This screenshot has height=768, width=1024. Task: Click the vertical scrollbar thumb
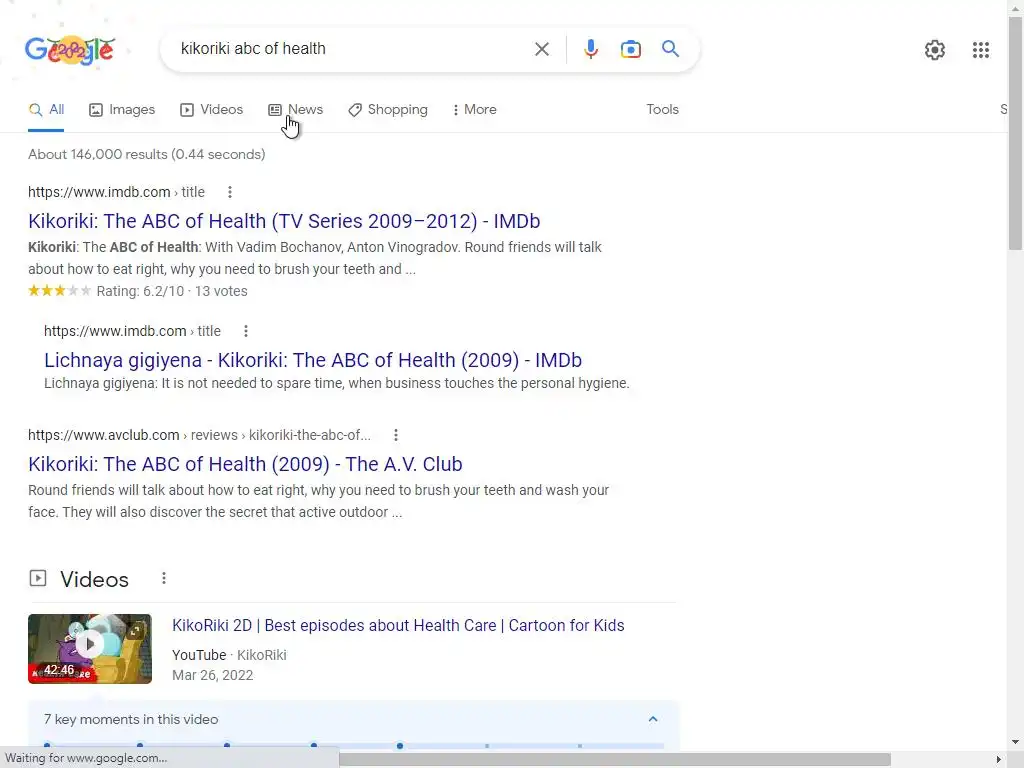(x=1015, y=134)
